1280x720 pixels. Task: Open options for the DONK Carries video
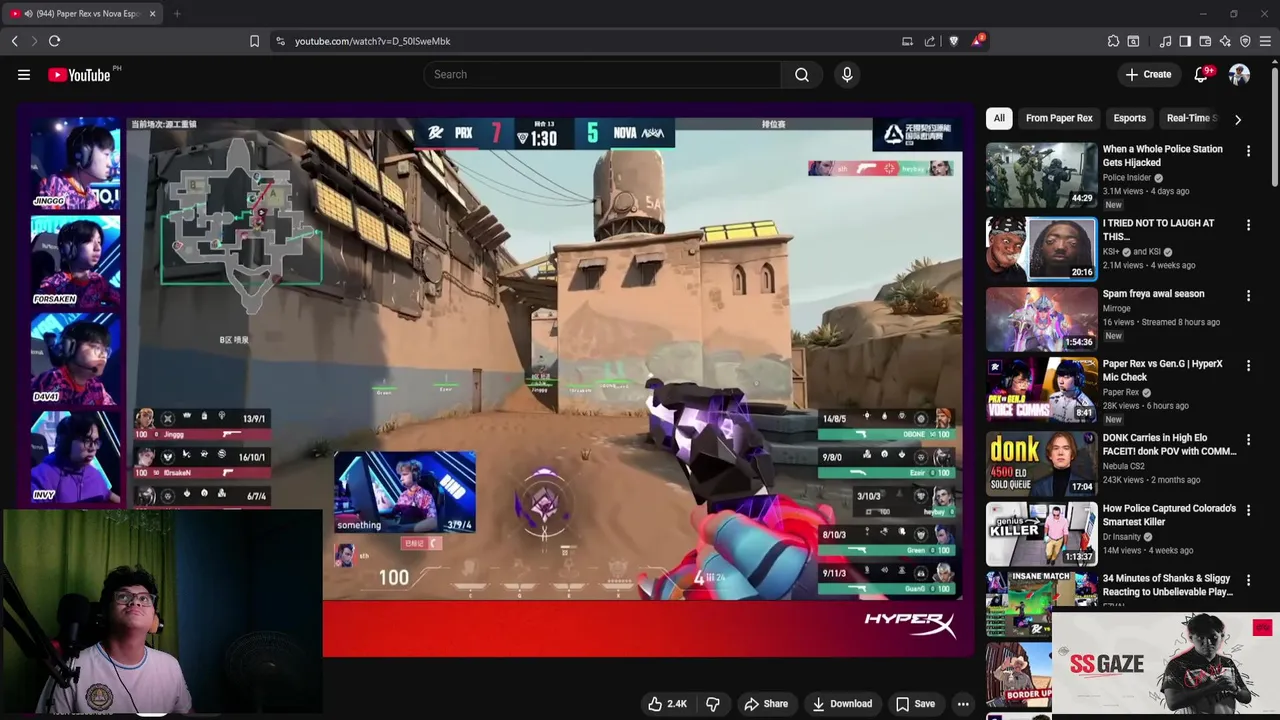click(1248, 440)
